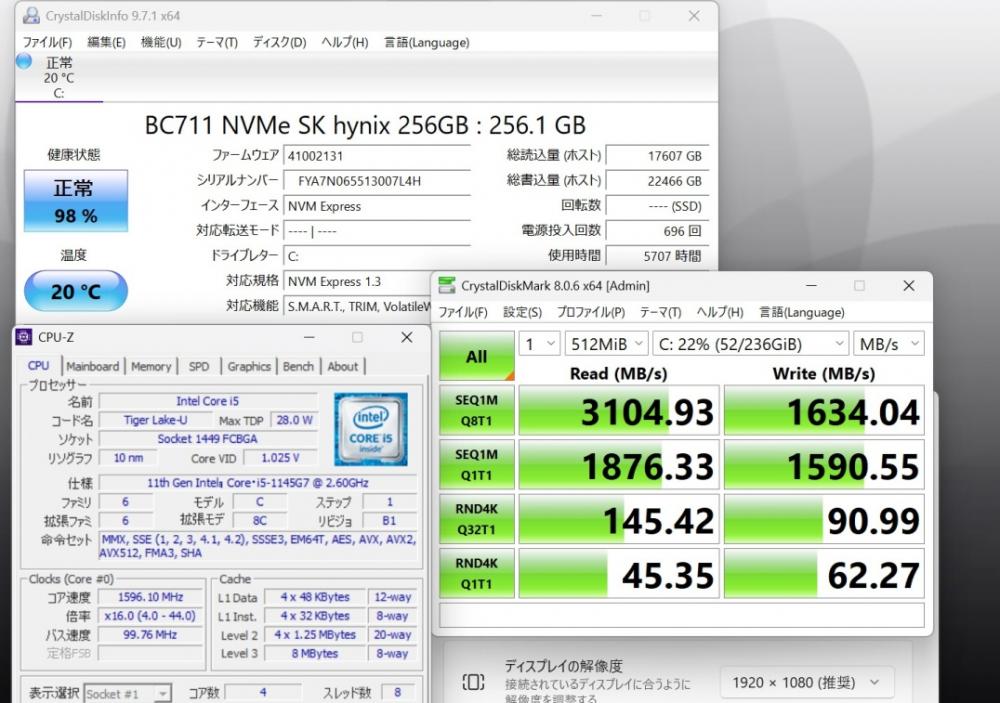Open the C: 22% (52/236GiB) drive dropdown
The width and height of the screenshot is (1000, 703).
coord(751,344)
